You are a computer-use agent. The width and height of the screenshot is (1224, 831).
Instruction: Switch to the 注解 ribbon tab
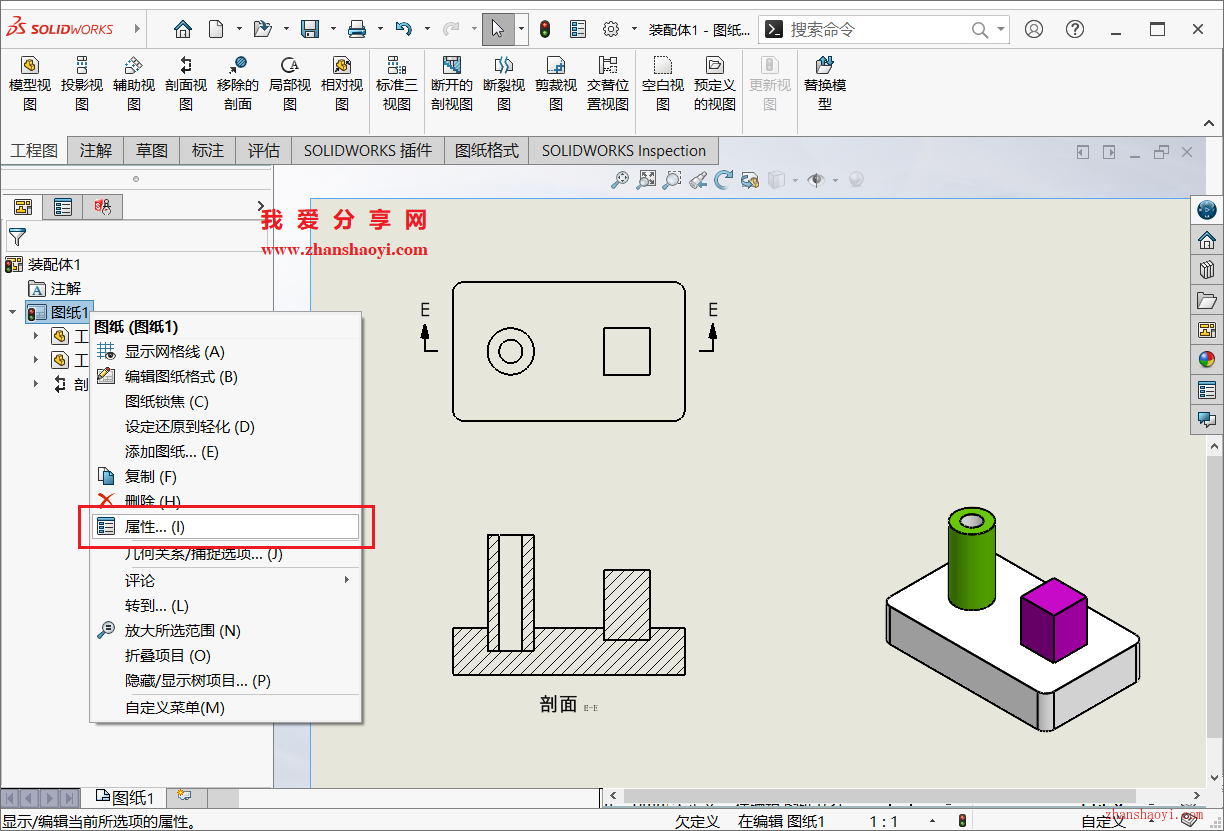click(x=96, y=151)
